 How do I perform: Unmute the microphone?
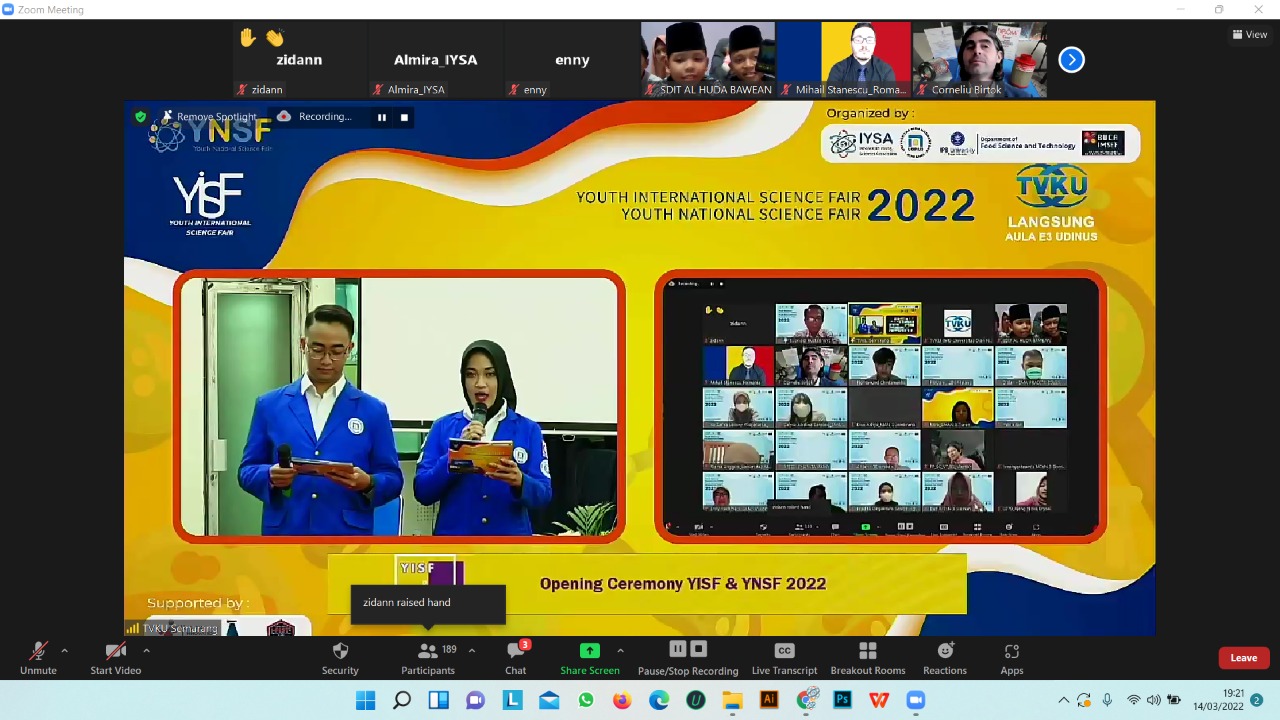(38, 656)
